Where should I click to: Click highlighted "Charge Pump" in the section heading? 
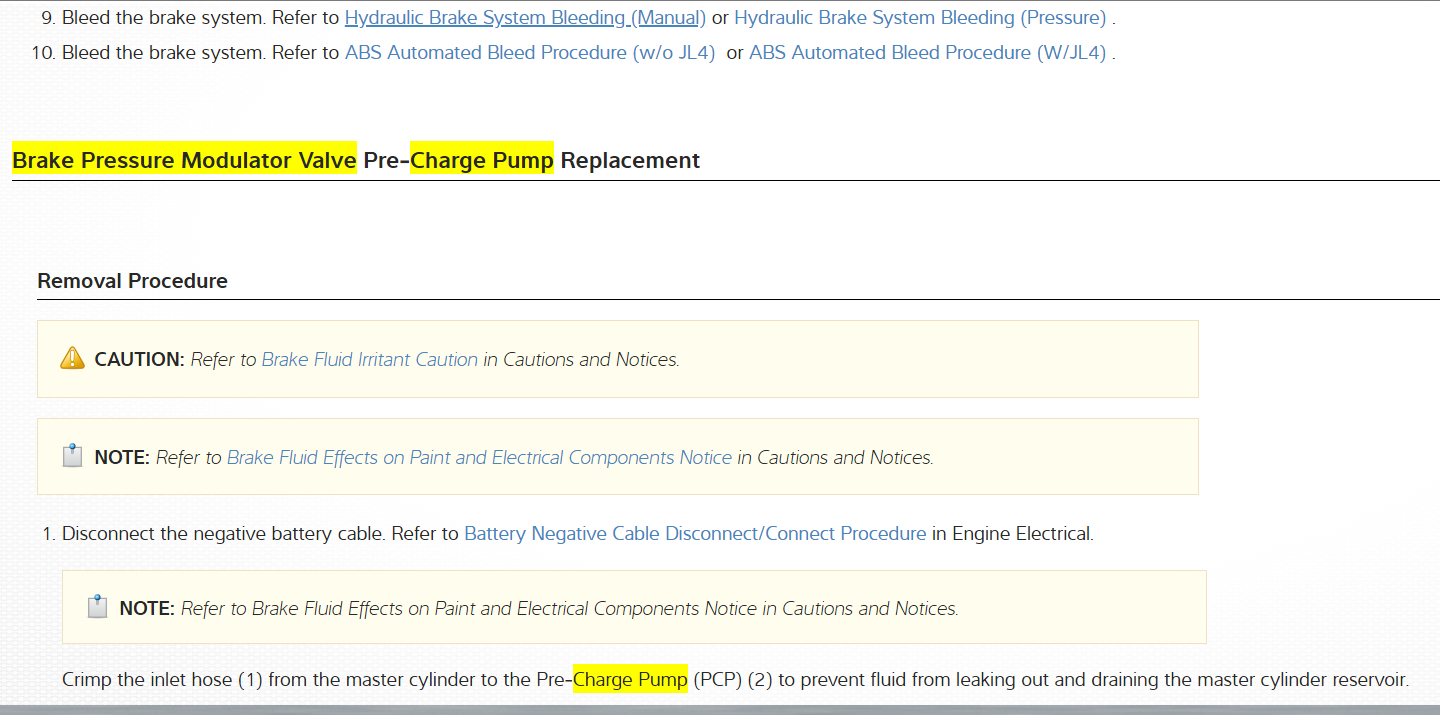(481, 160)
